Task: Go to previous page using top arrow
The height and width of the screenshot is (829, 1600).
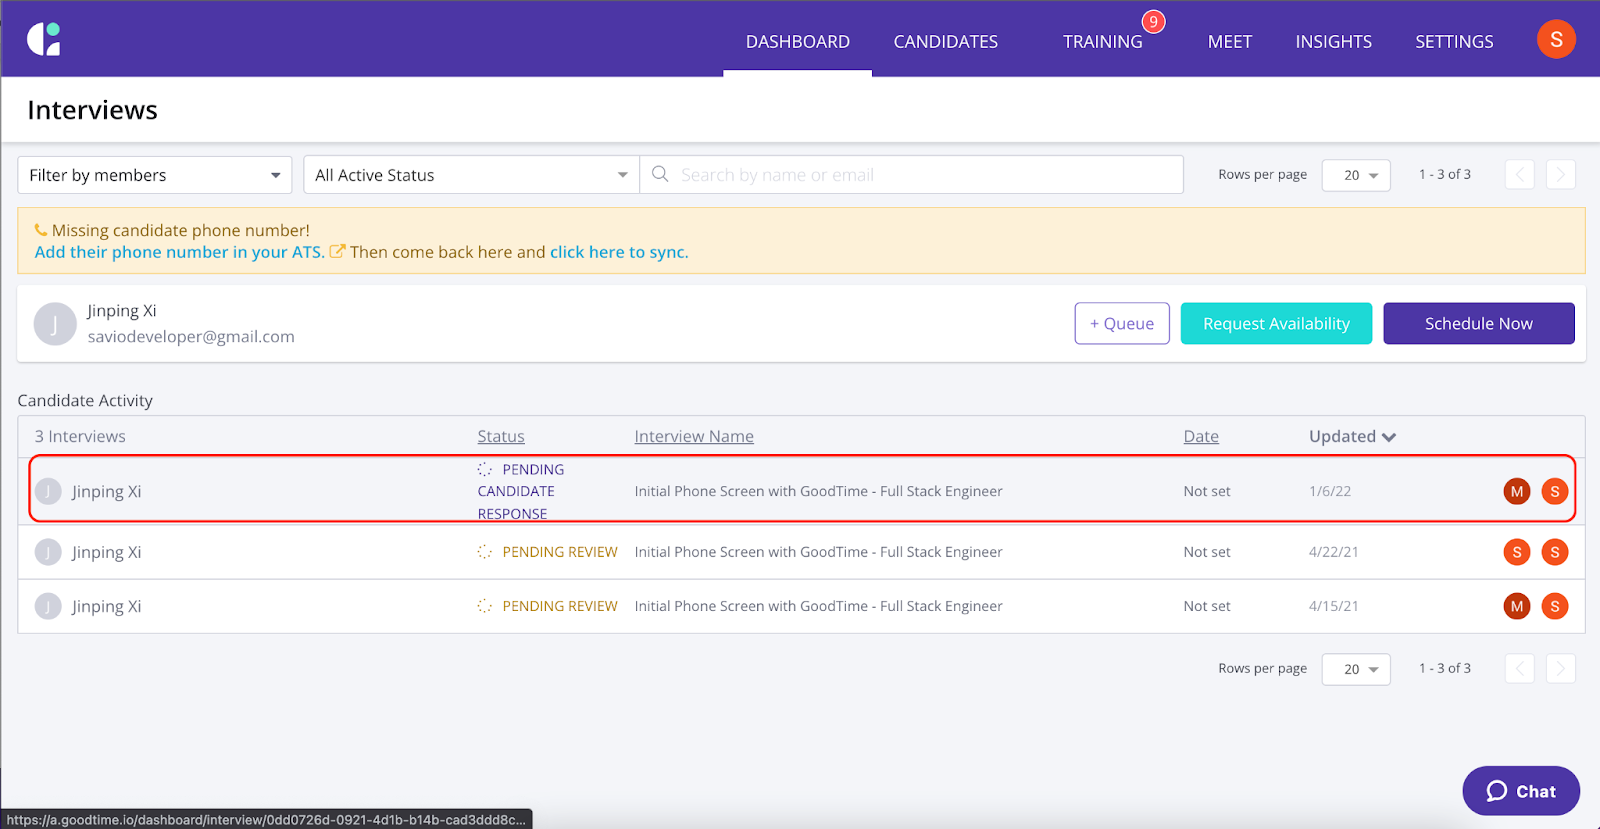Action: click(x=1519, y=174)
